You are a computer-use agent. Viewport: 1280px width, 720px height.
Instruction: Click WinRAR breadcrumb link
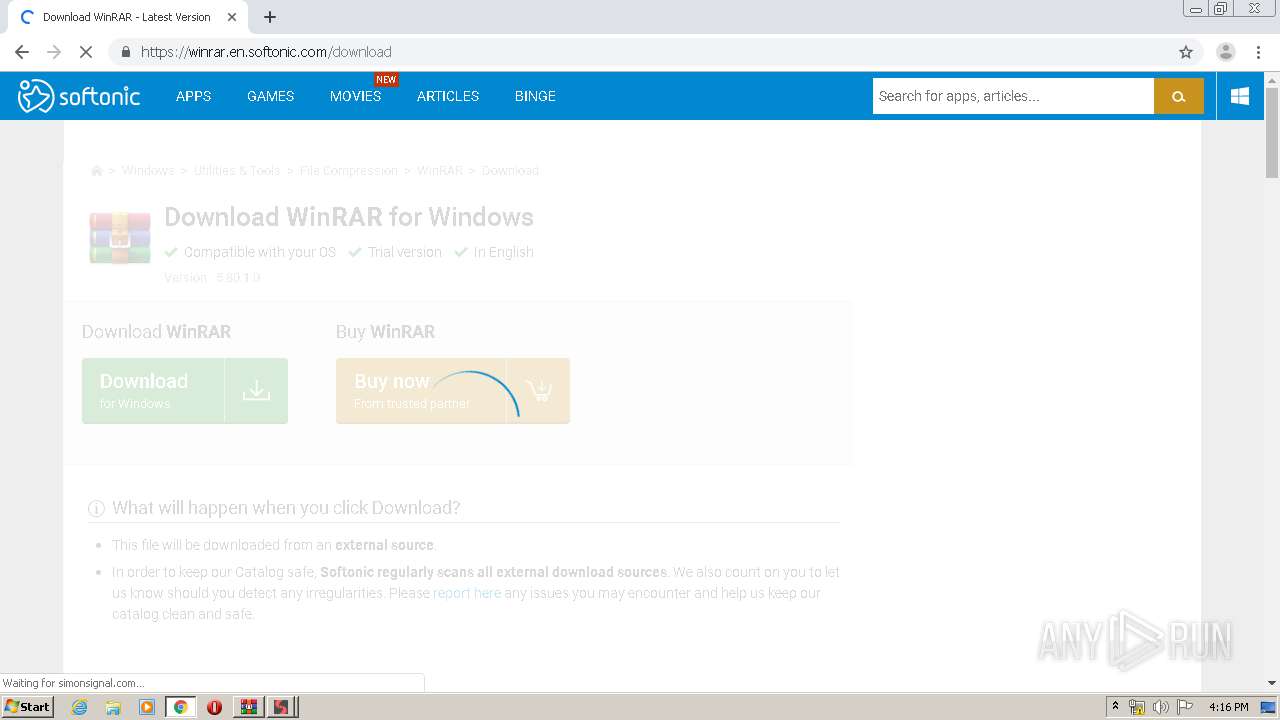click(x=440, y=171)
